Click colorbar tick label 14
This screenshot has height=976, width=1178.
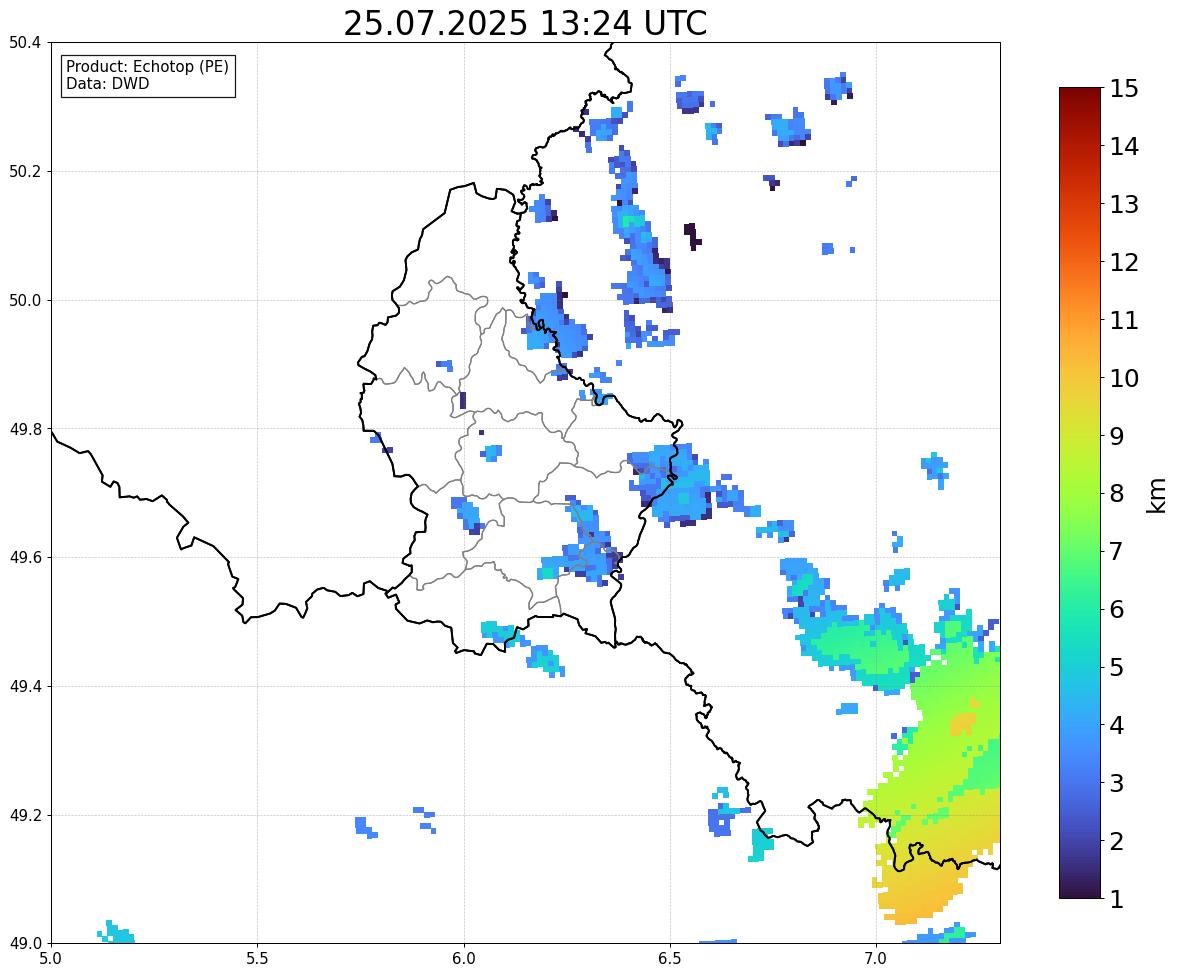pyautogui.click(x=1124, y=147)
